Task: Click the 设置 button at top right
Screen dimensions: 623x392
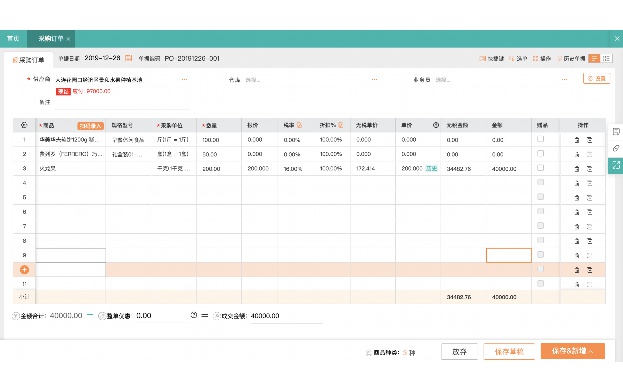Action: coord(596,79)
